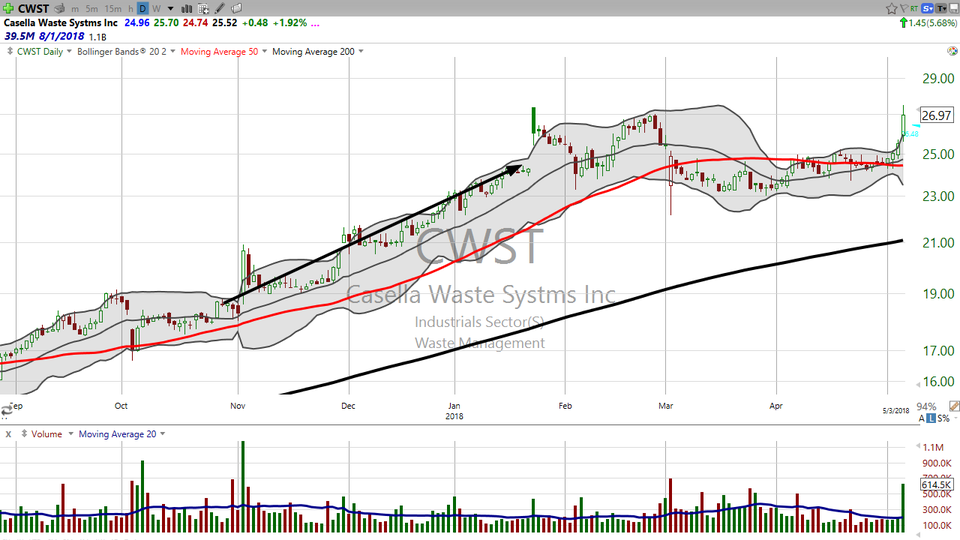Click the +1.92% percent change value
Image resolution: width=960 pixels, height=540 pixels.
tap(290, 23)
